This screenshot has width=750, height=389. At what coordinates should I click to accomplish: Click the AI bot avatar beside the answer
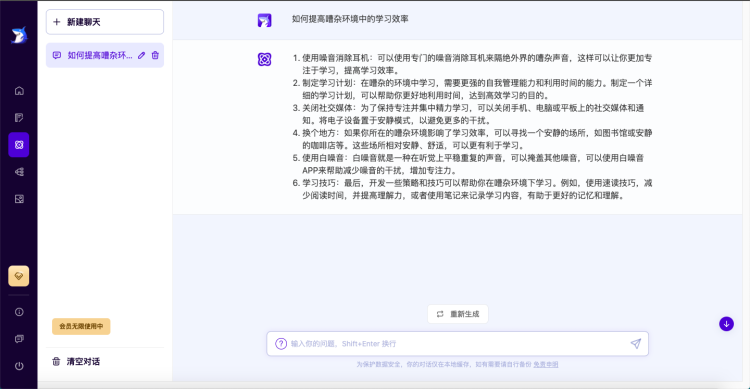pos(265,59)
